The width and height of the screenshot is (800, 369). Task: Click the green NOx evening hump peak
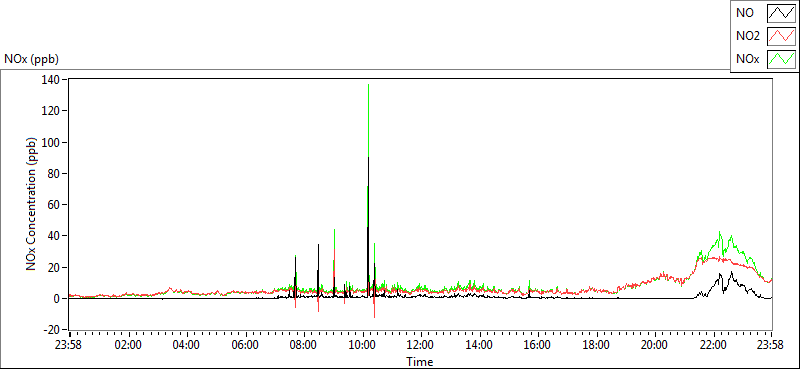[x=719, y=233]
